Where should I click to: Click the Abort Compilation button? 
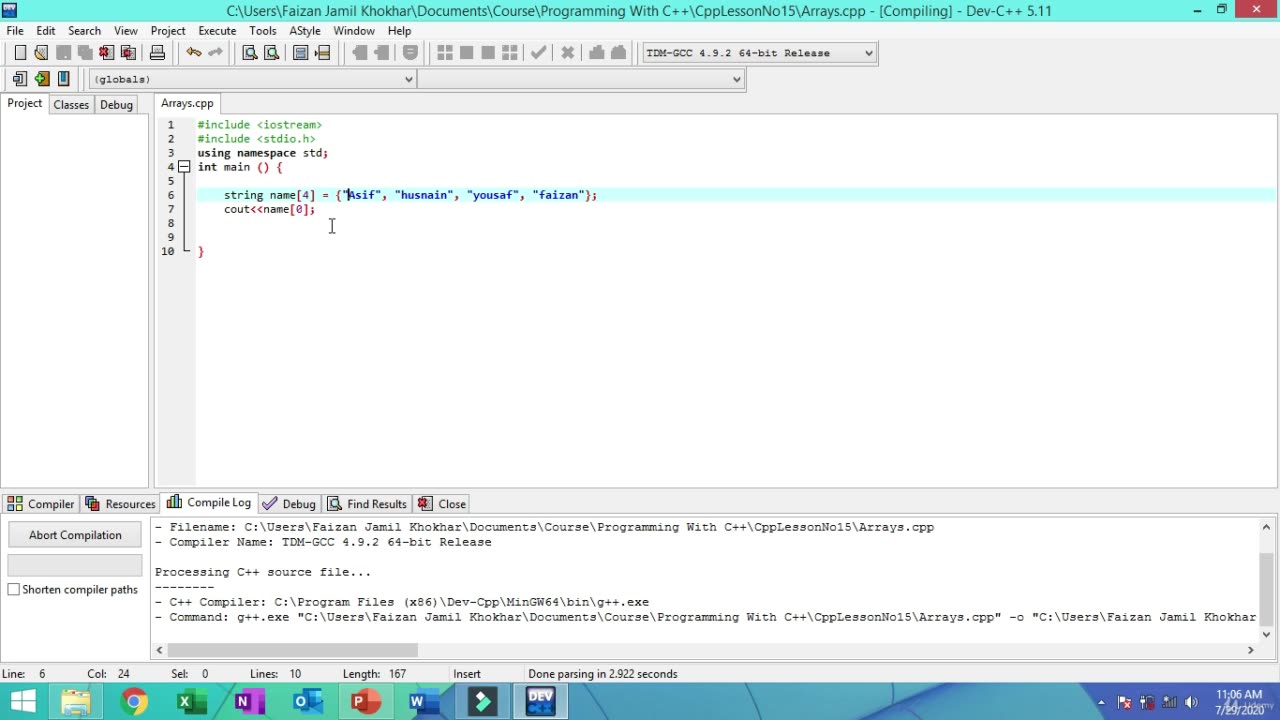(x=75, y=535)
